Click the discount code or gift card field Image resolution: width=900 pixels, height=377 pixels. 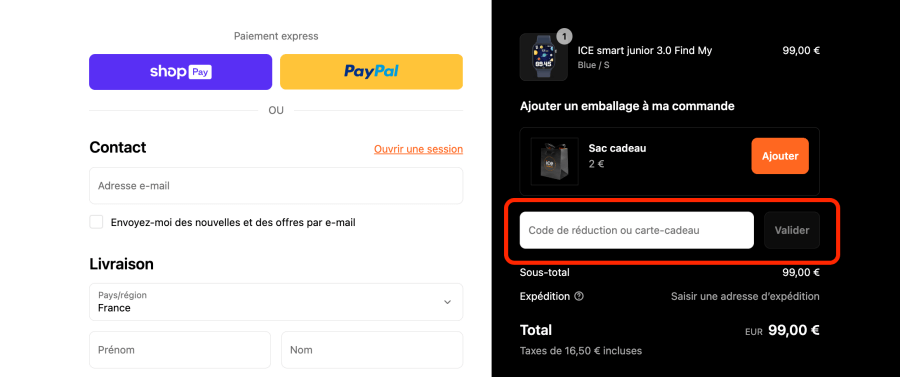tap(637, 230)
